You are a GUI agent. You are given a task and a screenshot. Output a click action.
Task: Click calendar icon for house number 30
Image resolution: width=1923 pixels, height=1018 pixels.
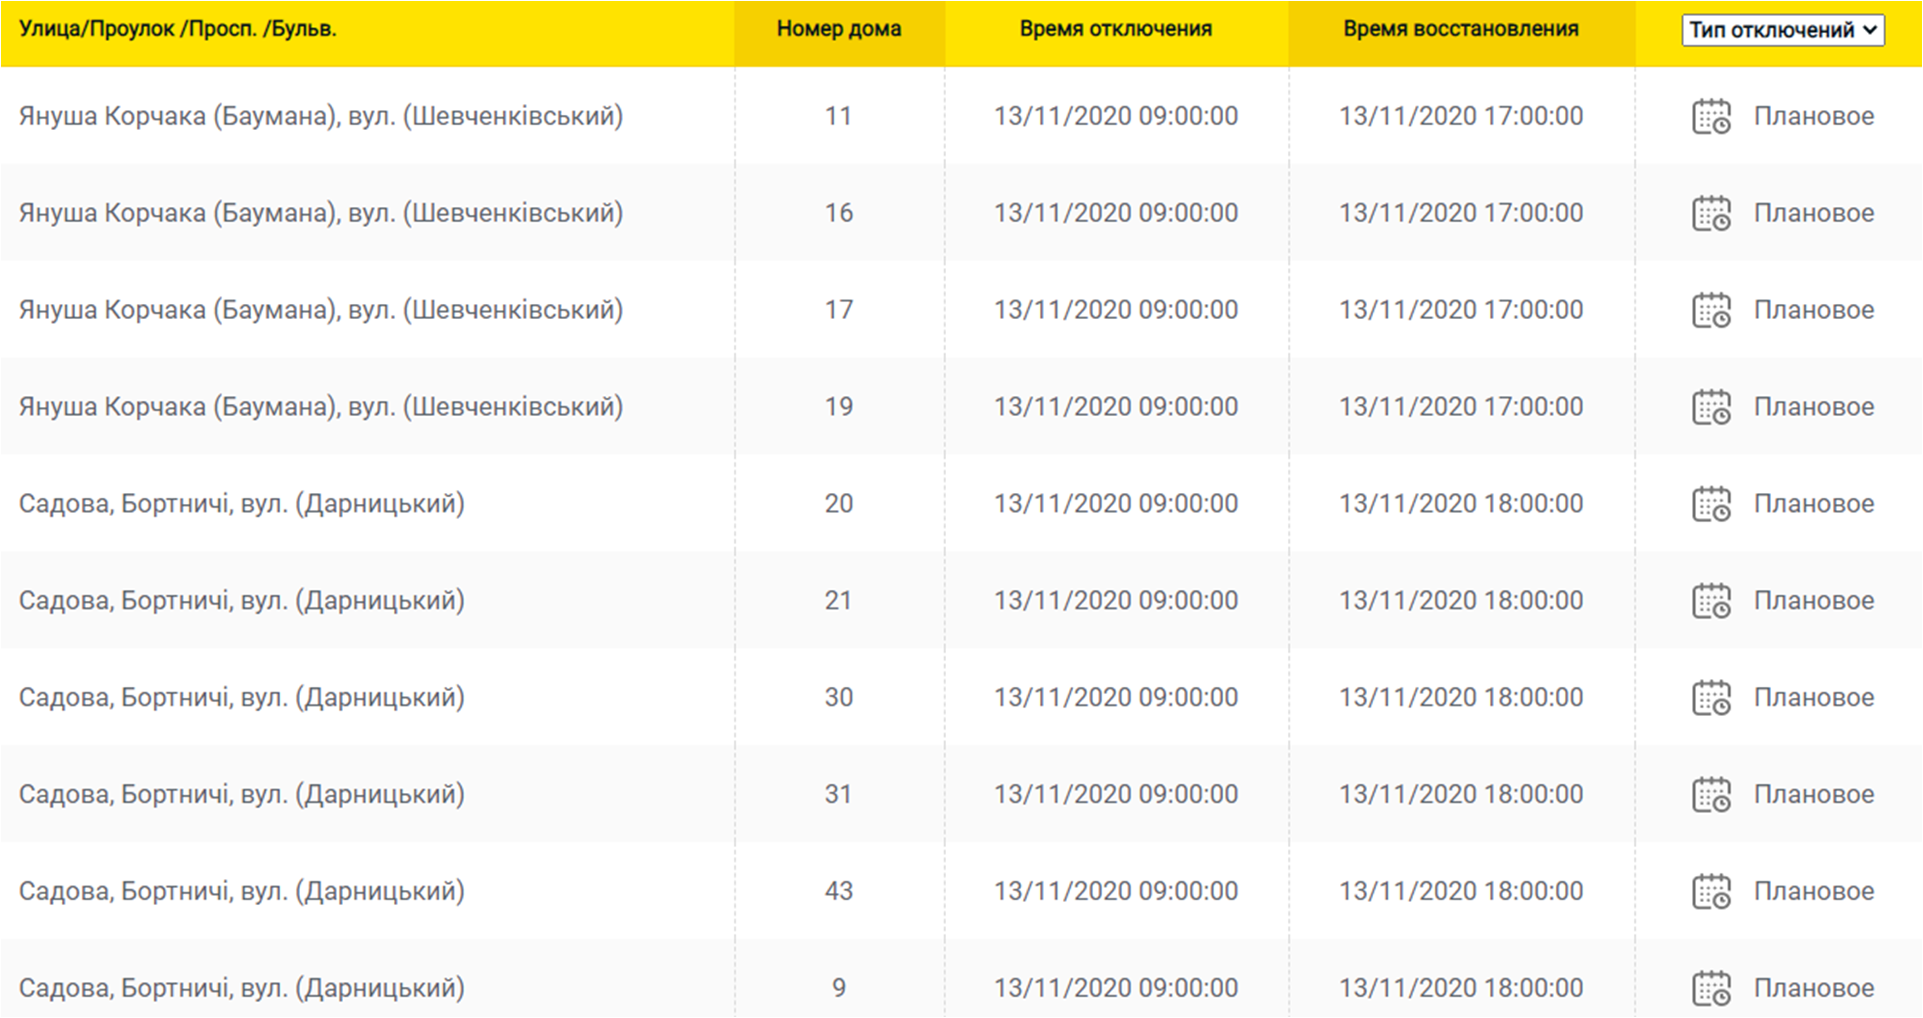tap(1711, 699)
